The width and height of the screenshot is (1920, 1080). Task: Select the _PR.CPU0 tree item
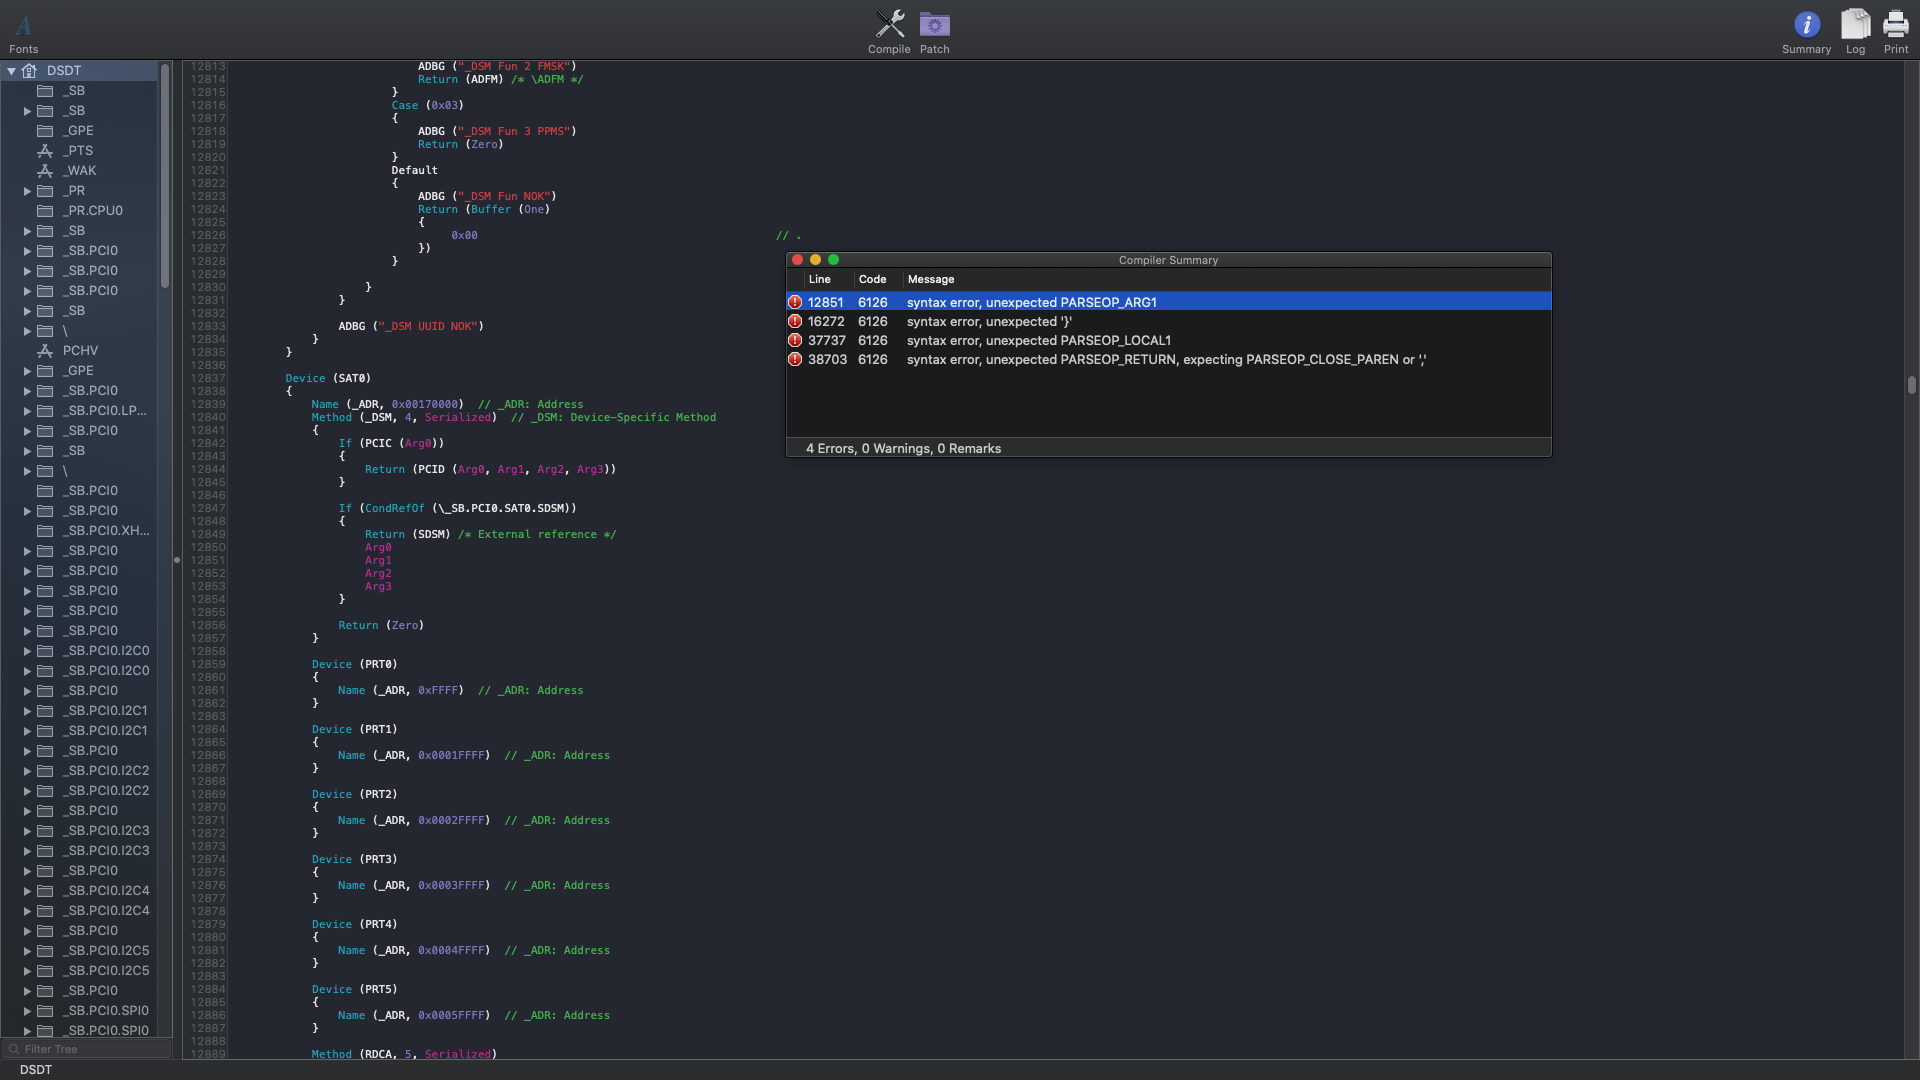tap(92, 211)
